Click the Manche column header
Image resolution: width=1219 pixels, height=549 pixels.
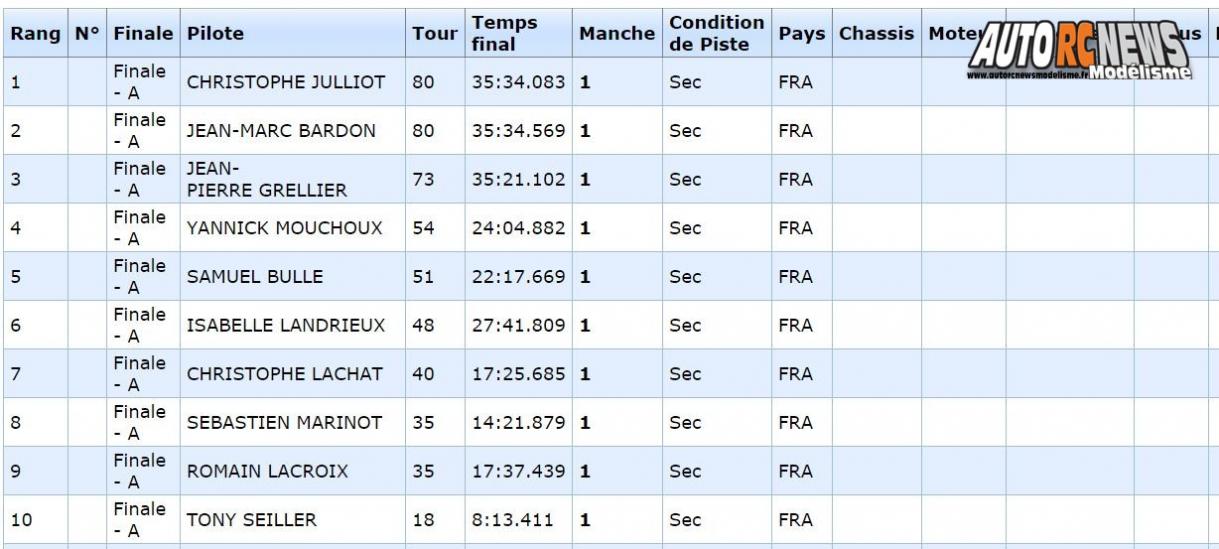coord(617,34)
